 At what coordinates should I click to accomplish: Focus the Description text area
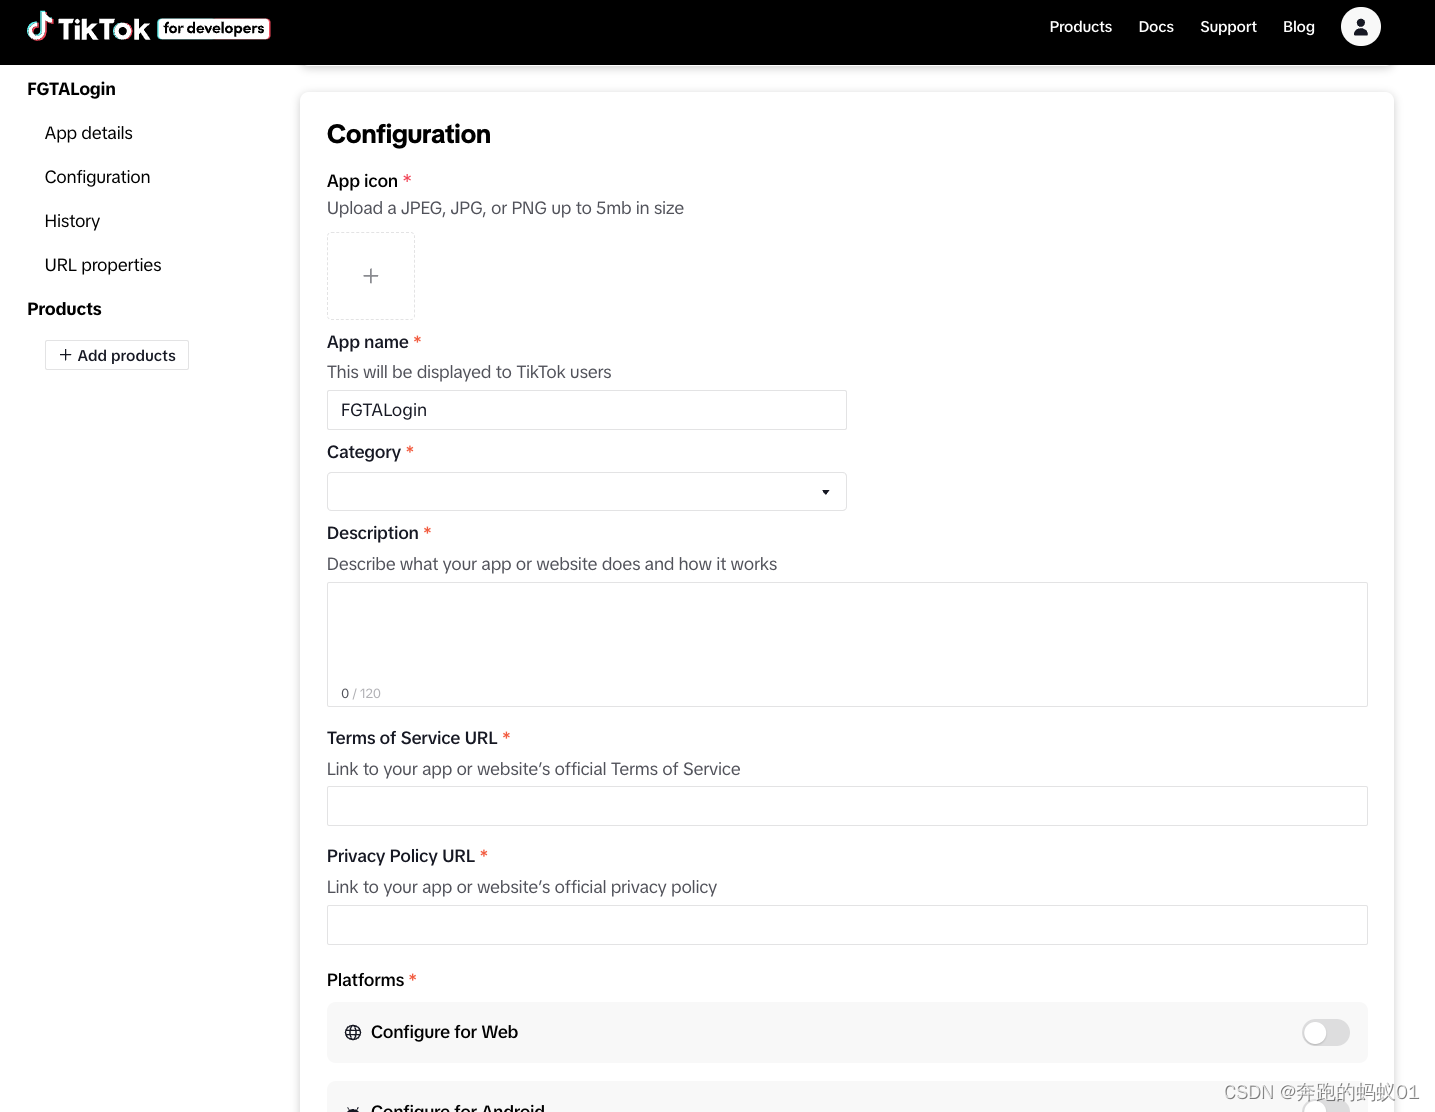(847, 644)
